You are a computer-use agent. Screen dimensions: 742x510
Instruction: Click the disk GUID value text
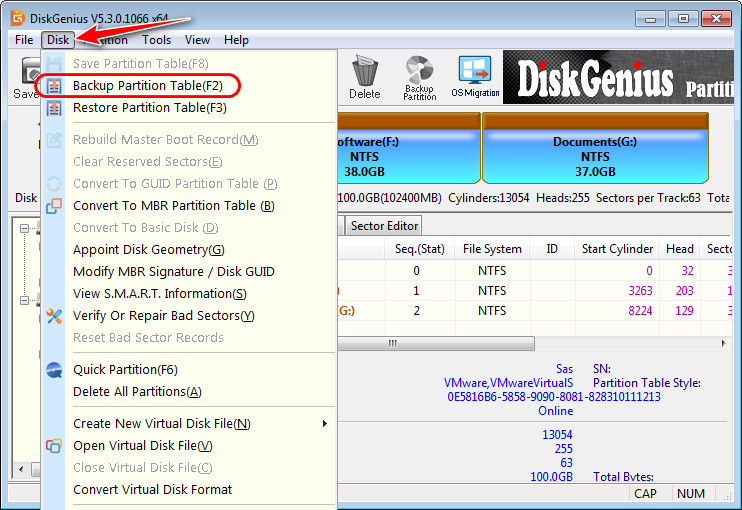click(x=554, y=396)
